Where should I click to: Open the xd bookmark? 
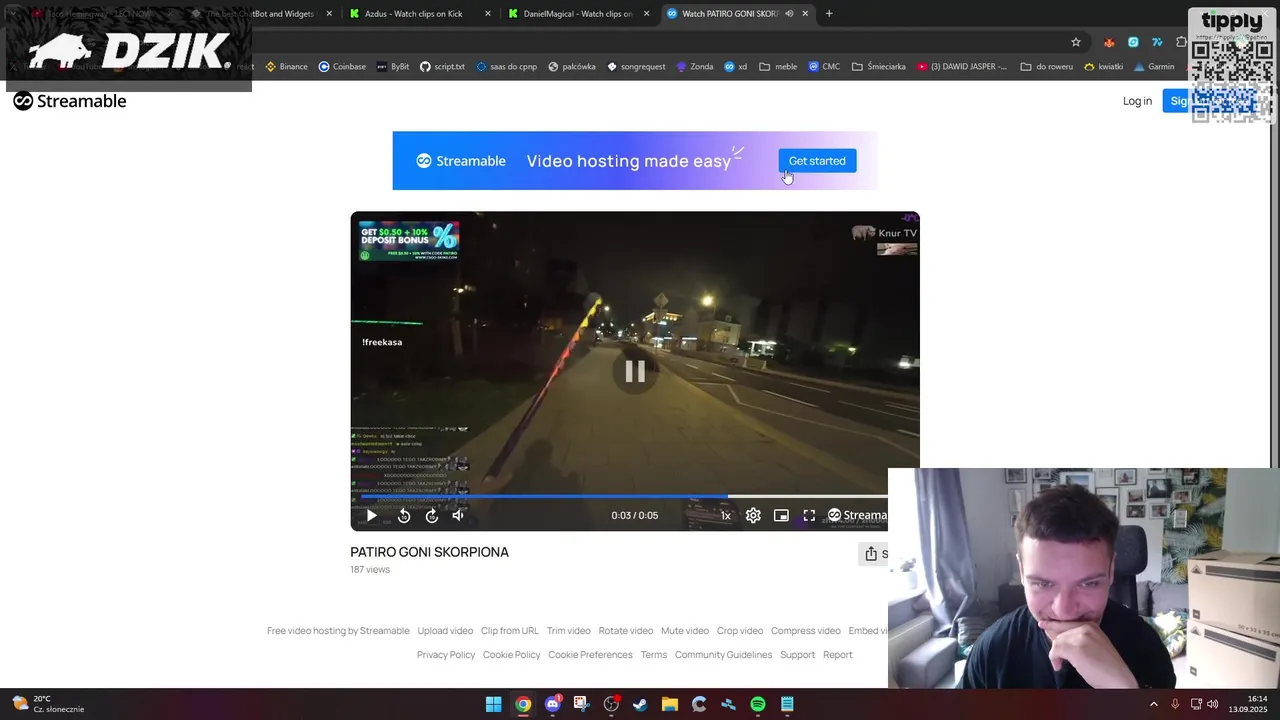pos(735,67)
